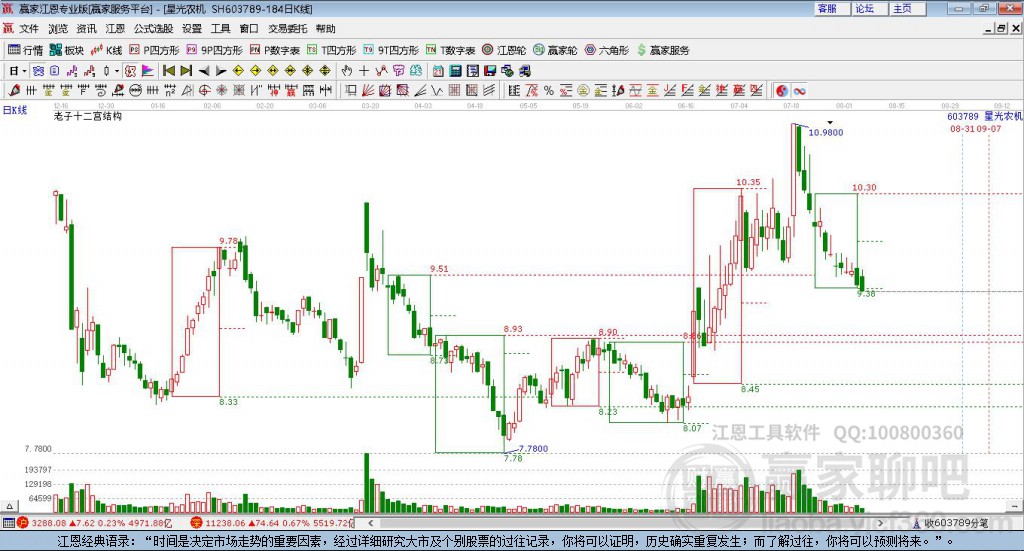The image size is (1024, 551).
Task: Click the network computers icon
Action: coord(507,71)
